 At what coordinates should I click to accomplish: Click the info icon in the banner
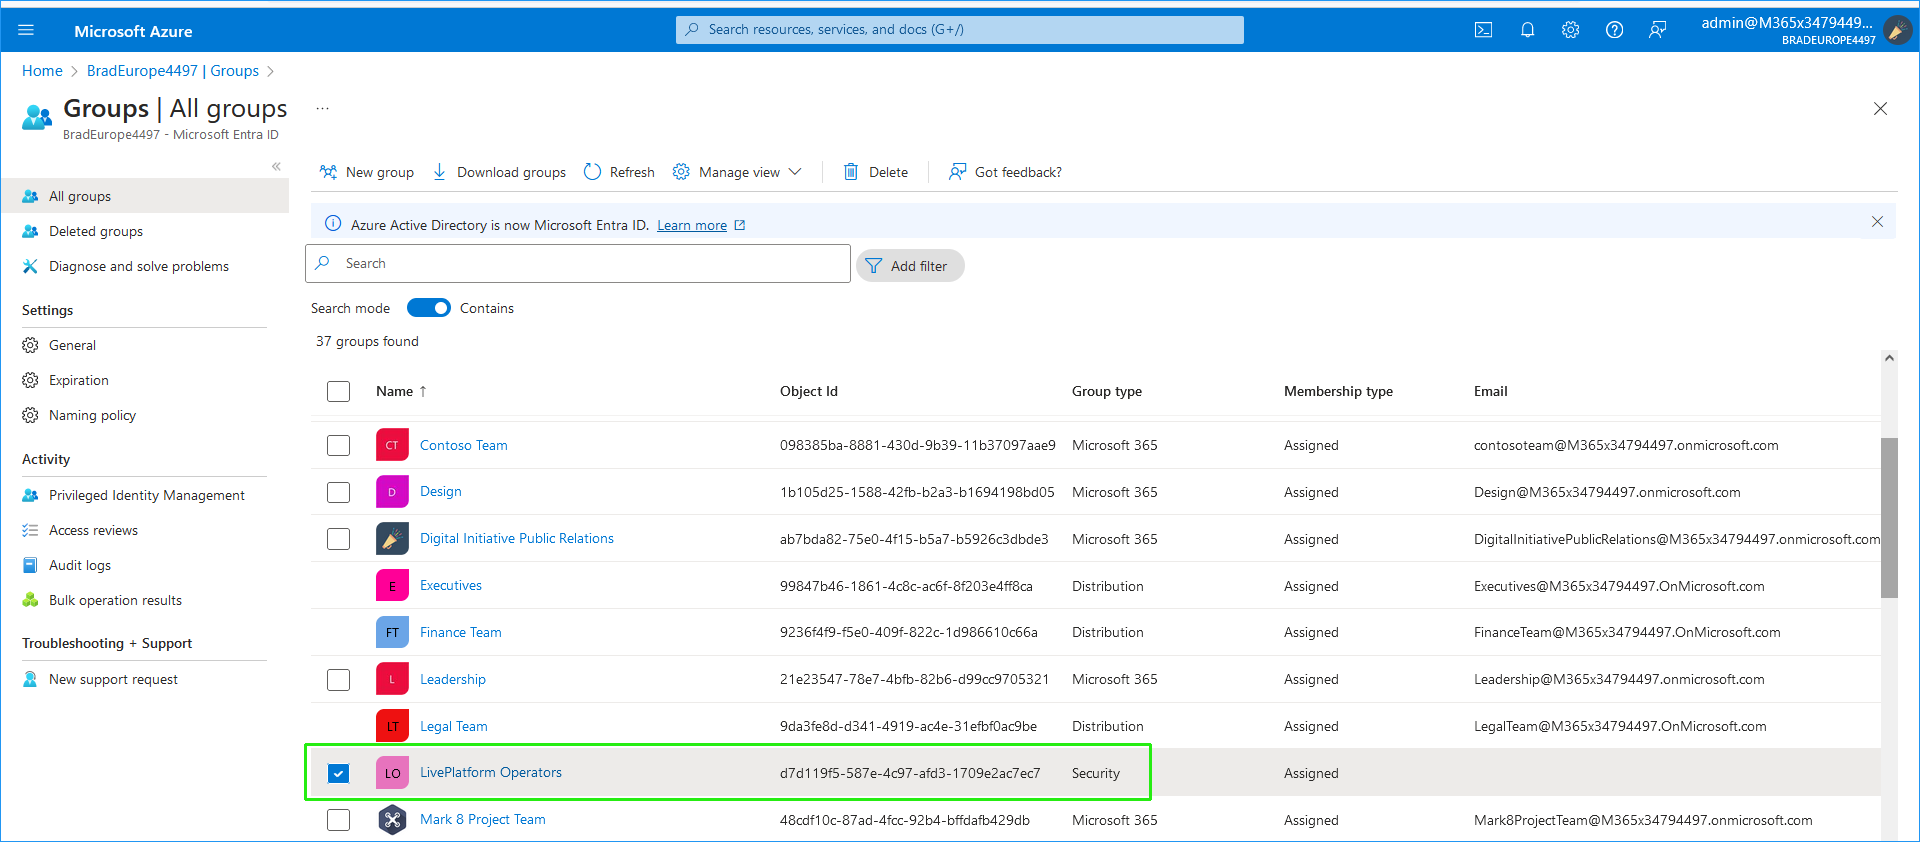(333, 224)
